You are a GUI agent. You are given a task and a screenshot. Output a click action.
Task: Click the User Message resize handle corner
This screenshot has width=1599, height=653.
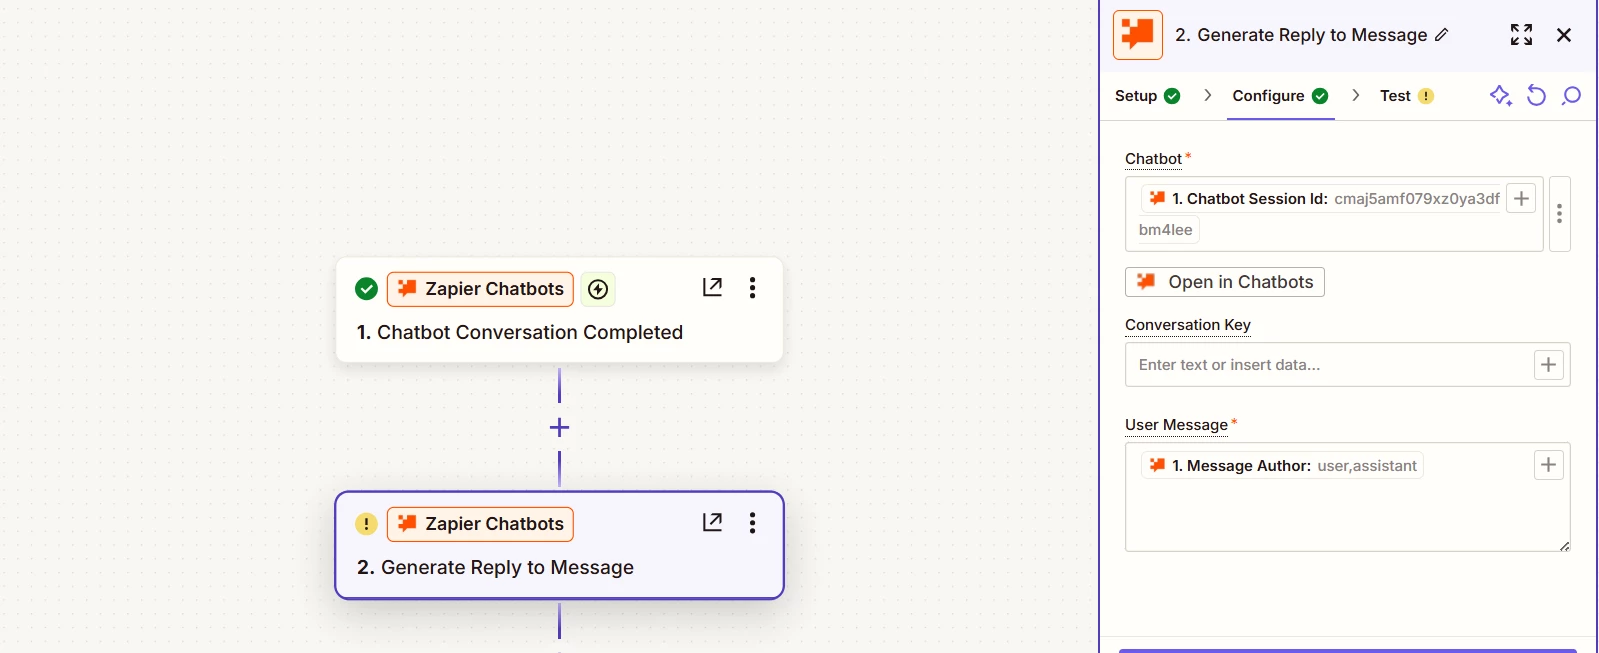[x=1564, y=545]
